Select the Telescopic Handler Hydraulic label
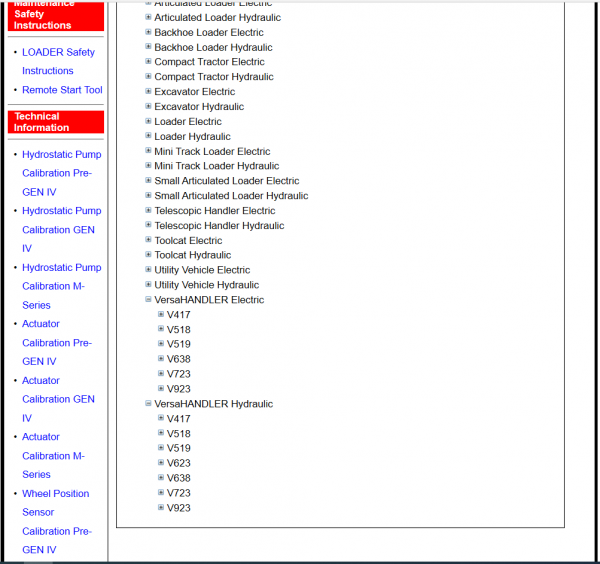600x564 pixels. click(219, 225)
